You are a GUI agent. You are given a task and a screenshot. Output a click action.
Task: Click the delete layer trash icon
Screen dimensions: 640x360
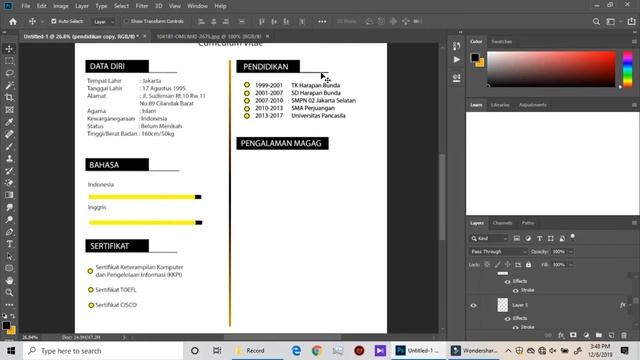click(624, 335)
